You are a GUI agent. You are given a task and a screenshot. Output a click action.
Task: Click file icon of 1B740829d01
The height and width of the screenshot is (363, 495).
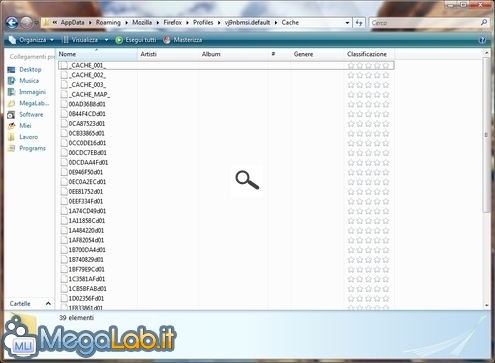click(64, 259)
